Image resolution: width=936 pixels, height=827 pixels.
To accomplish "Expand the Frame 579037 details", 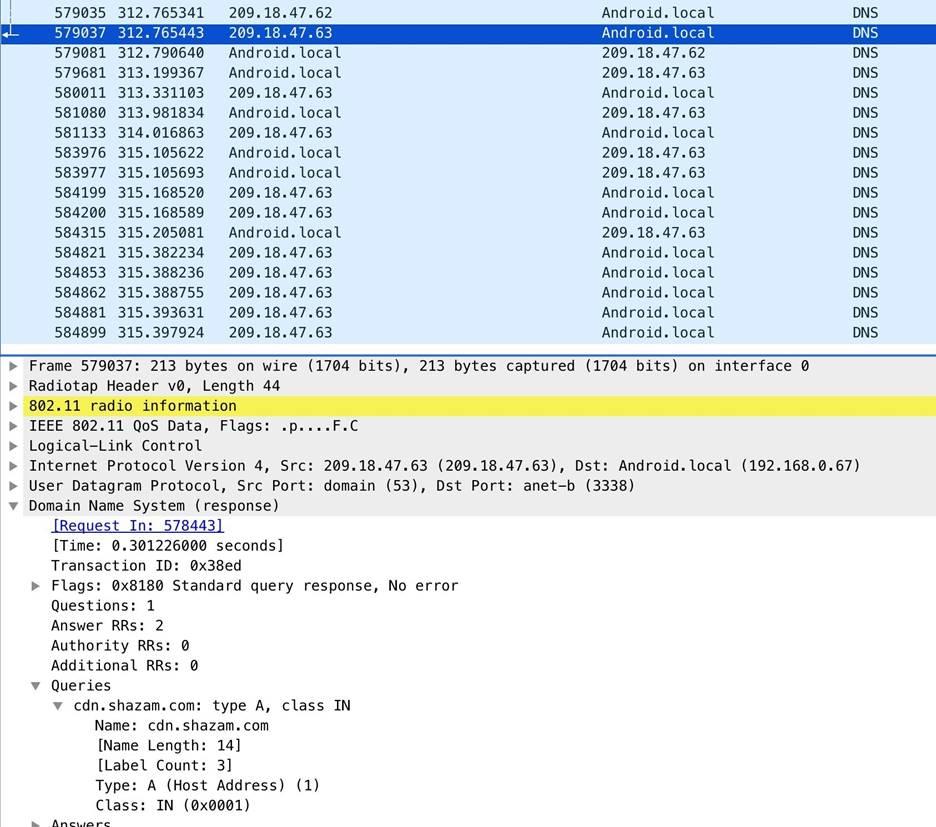I will point(13,366).
